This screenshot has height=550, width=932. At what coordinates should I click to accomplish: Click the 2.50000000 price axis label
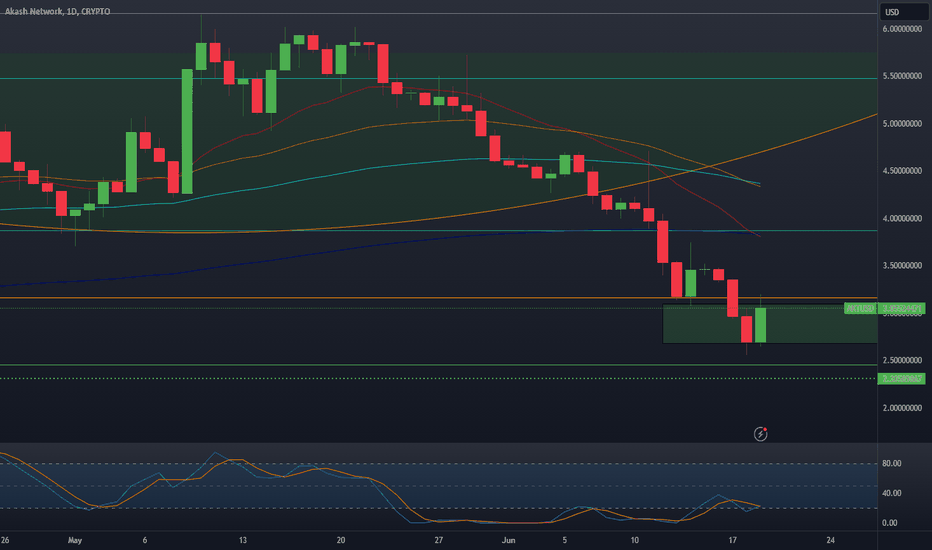902,360
